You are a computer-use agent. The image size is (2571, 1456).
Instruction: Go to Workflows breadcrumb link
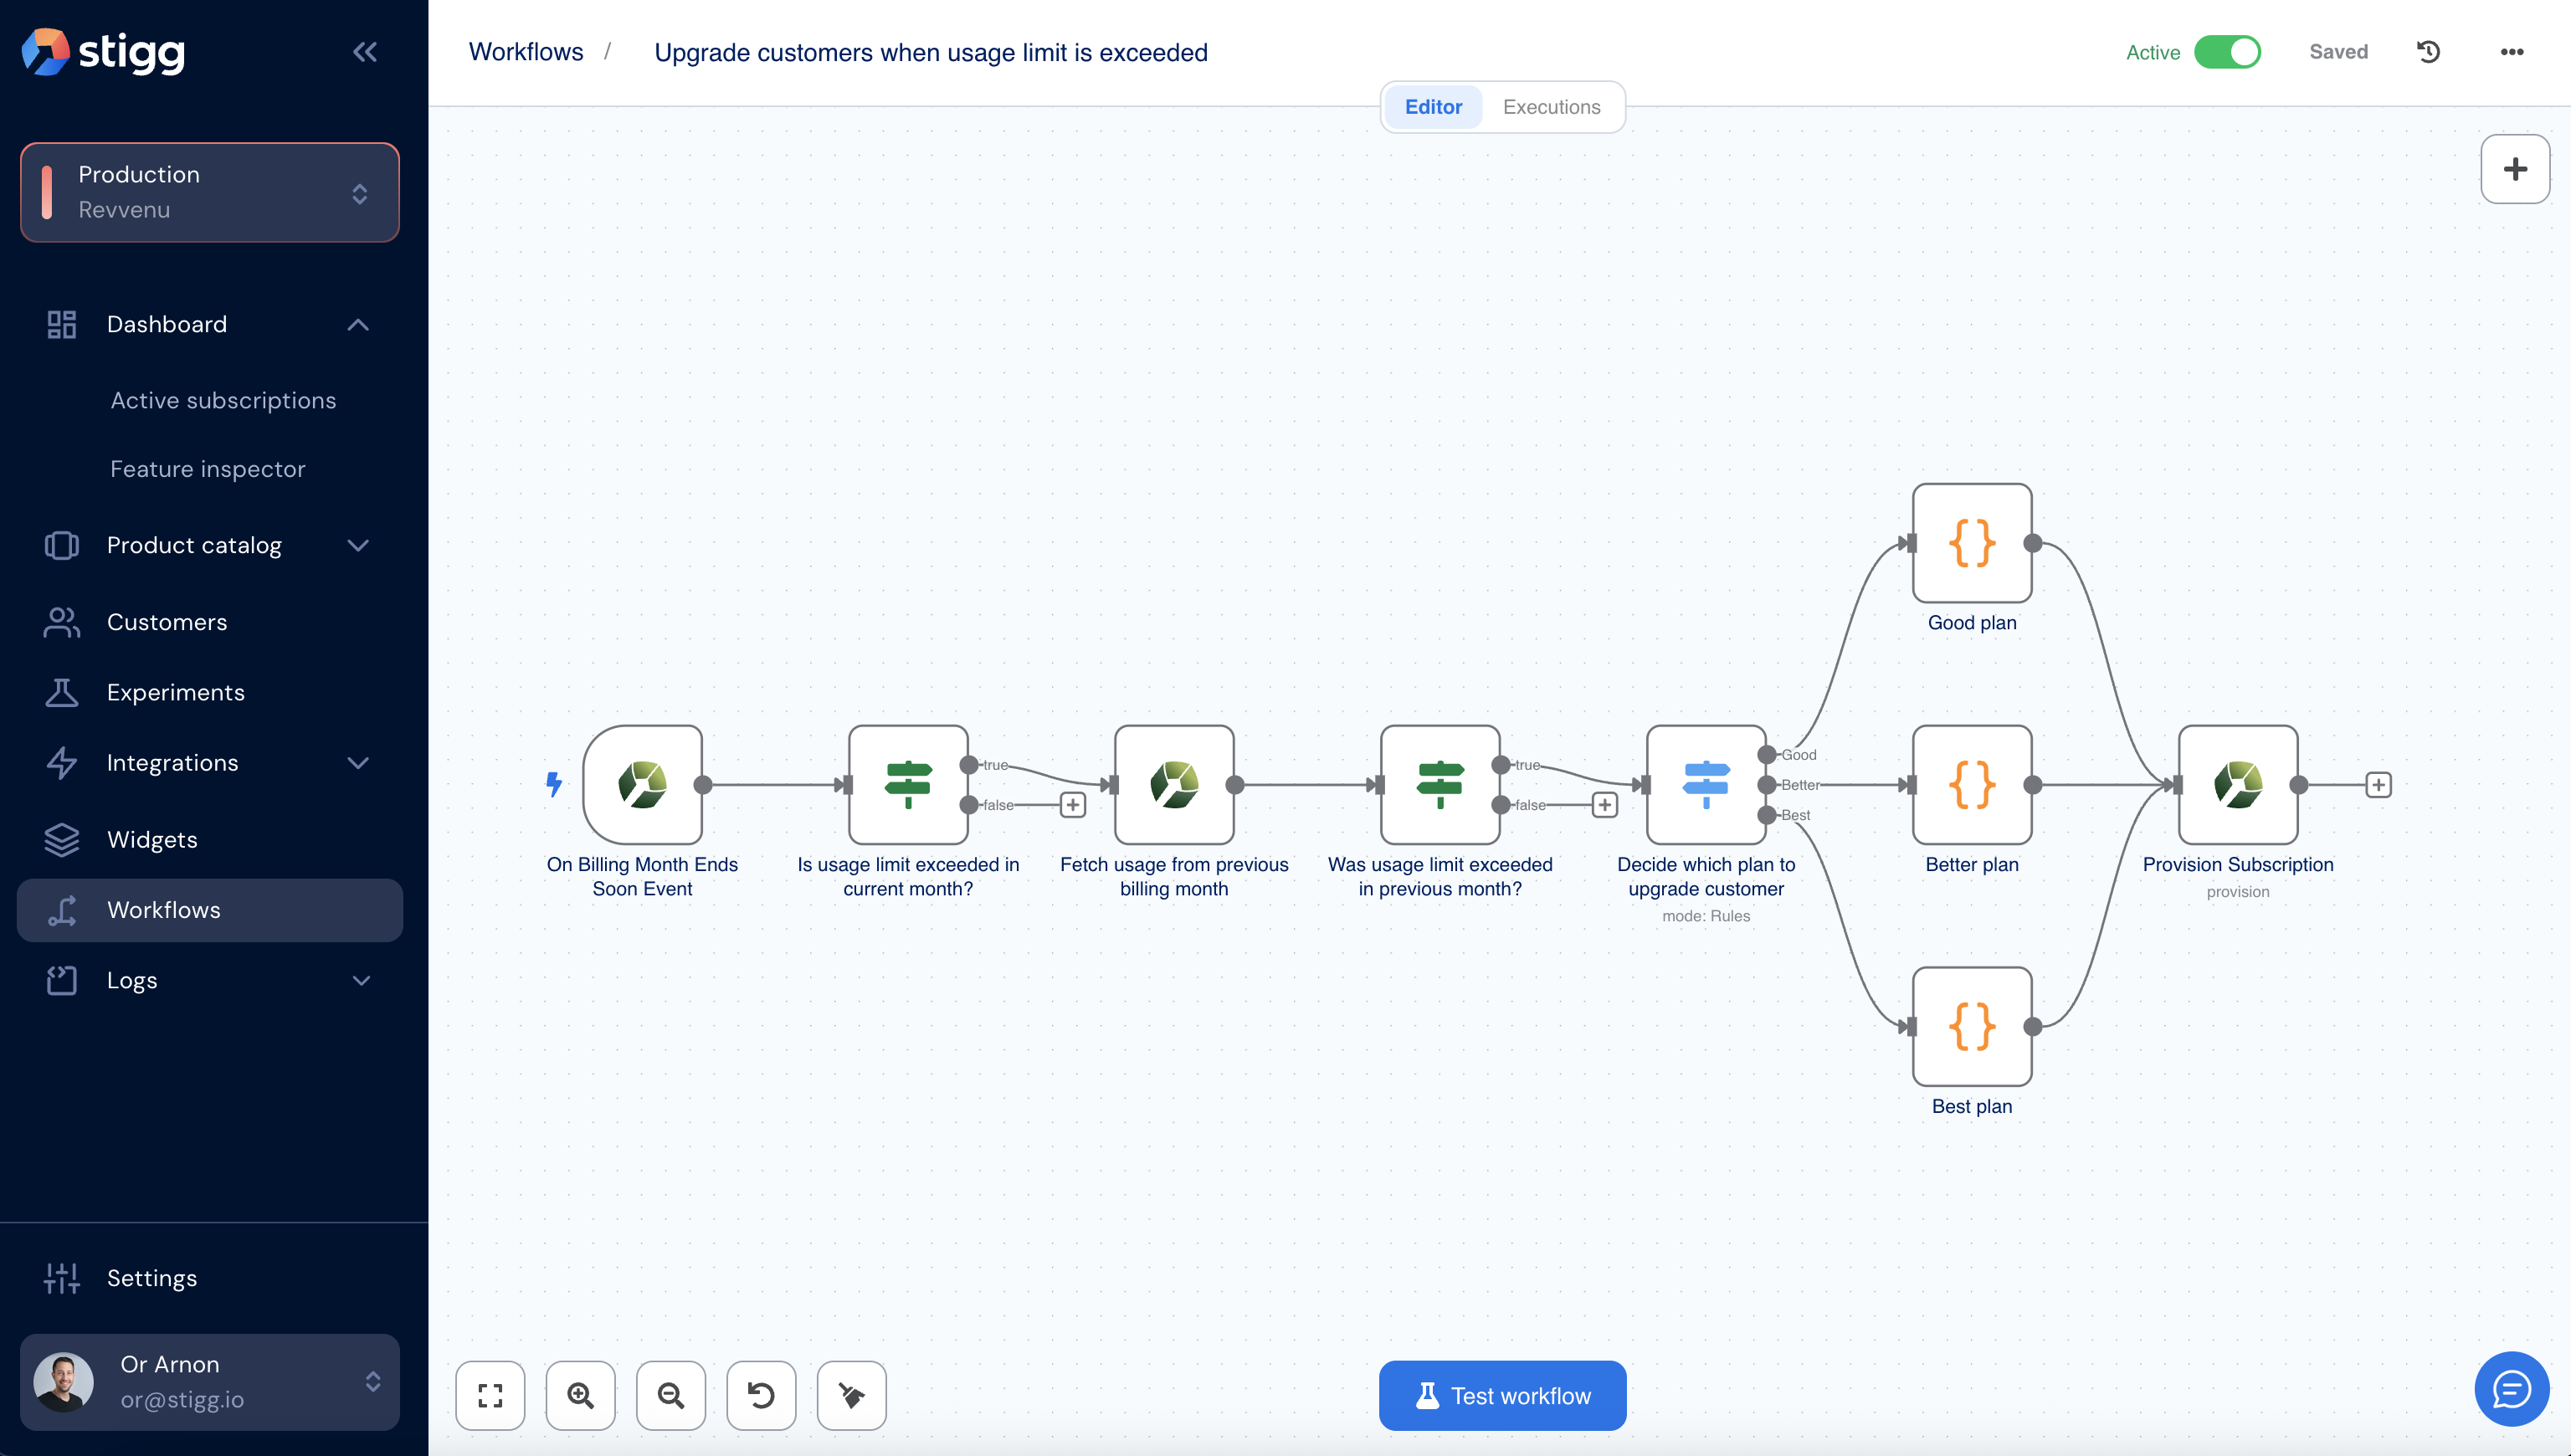(526, 52)
